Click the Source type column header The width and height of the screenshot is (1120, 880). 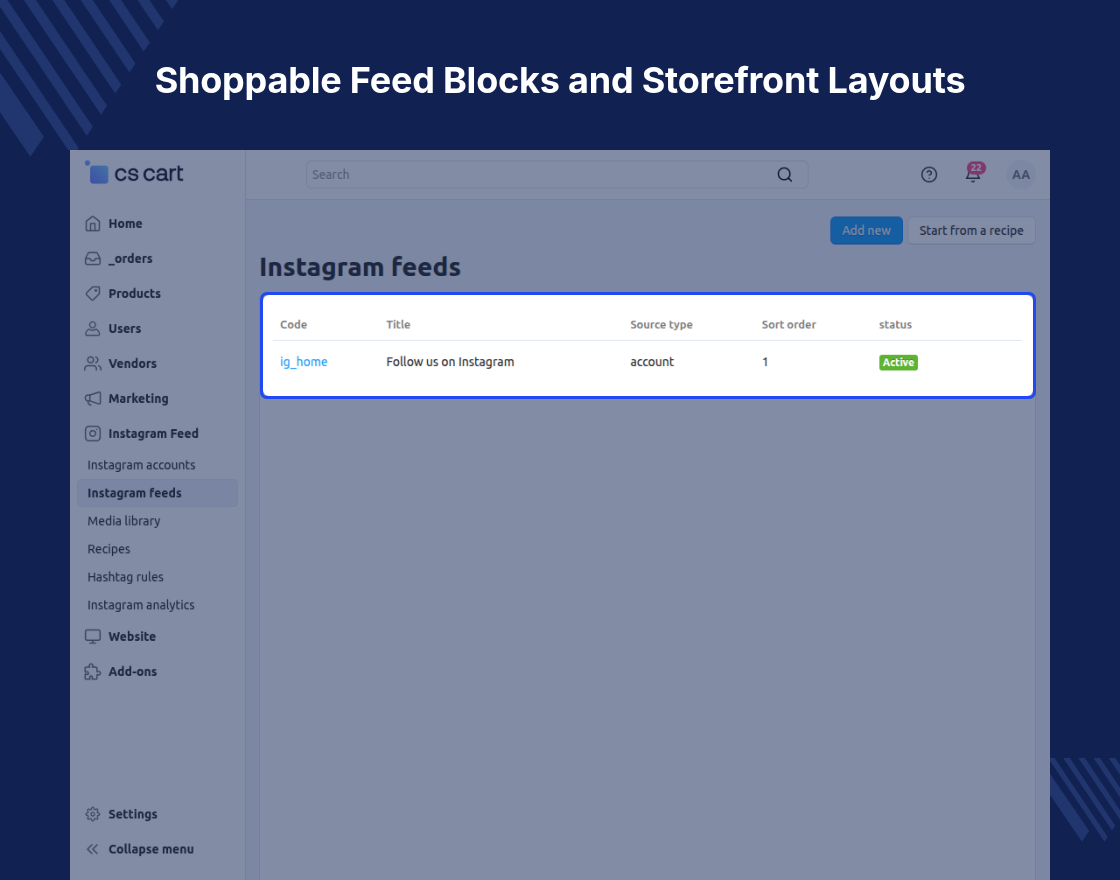coord(661,324)
